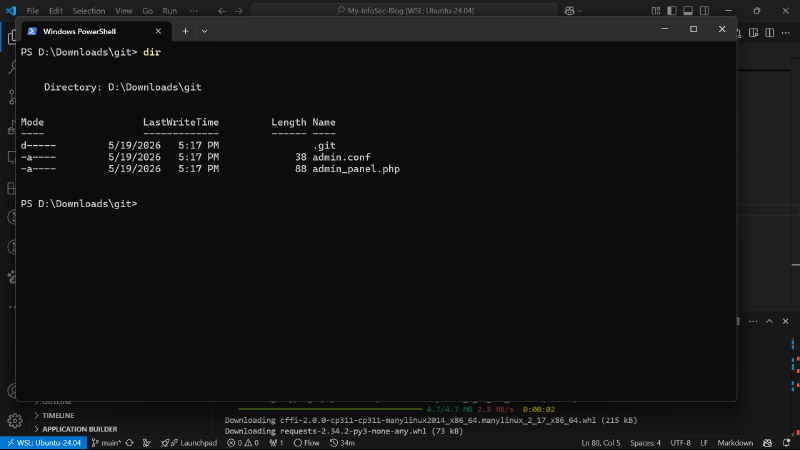
Task: Click the dir command text
Action: [152, 52]
